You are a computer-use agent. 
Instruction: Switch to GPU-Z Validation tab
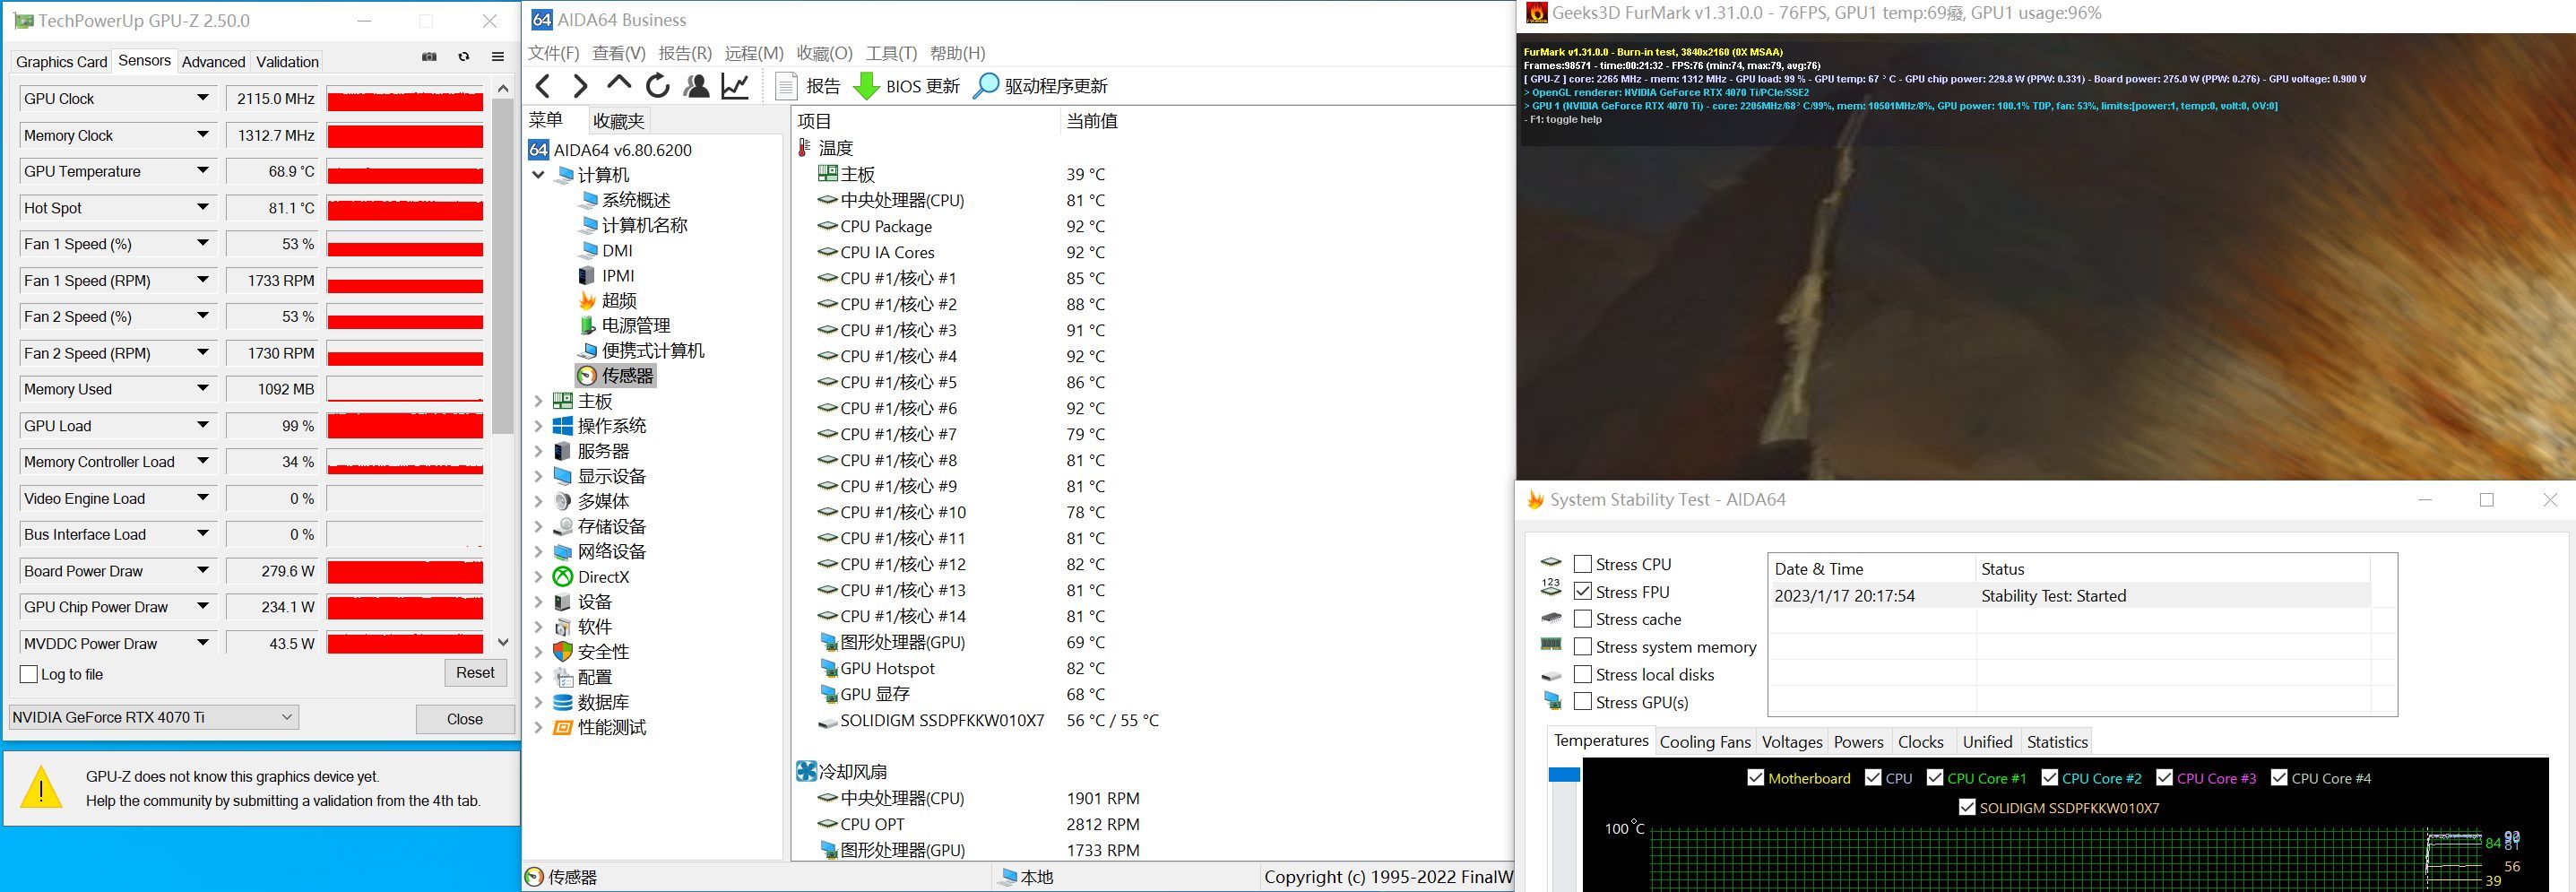(x=287, y=62)
